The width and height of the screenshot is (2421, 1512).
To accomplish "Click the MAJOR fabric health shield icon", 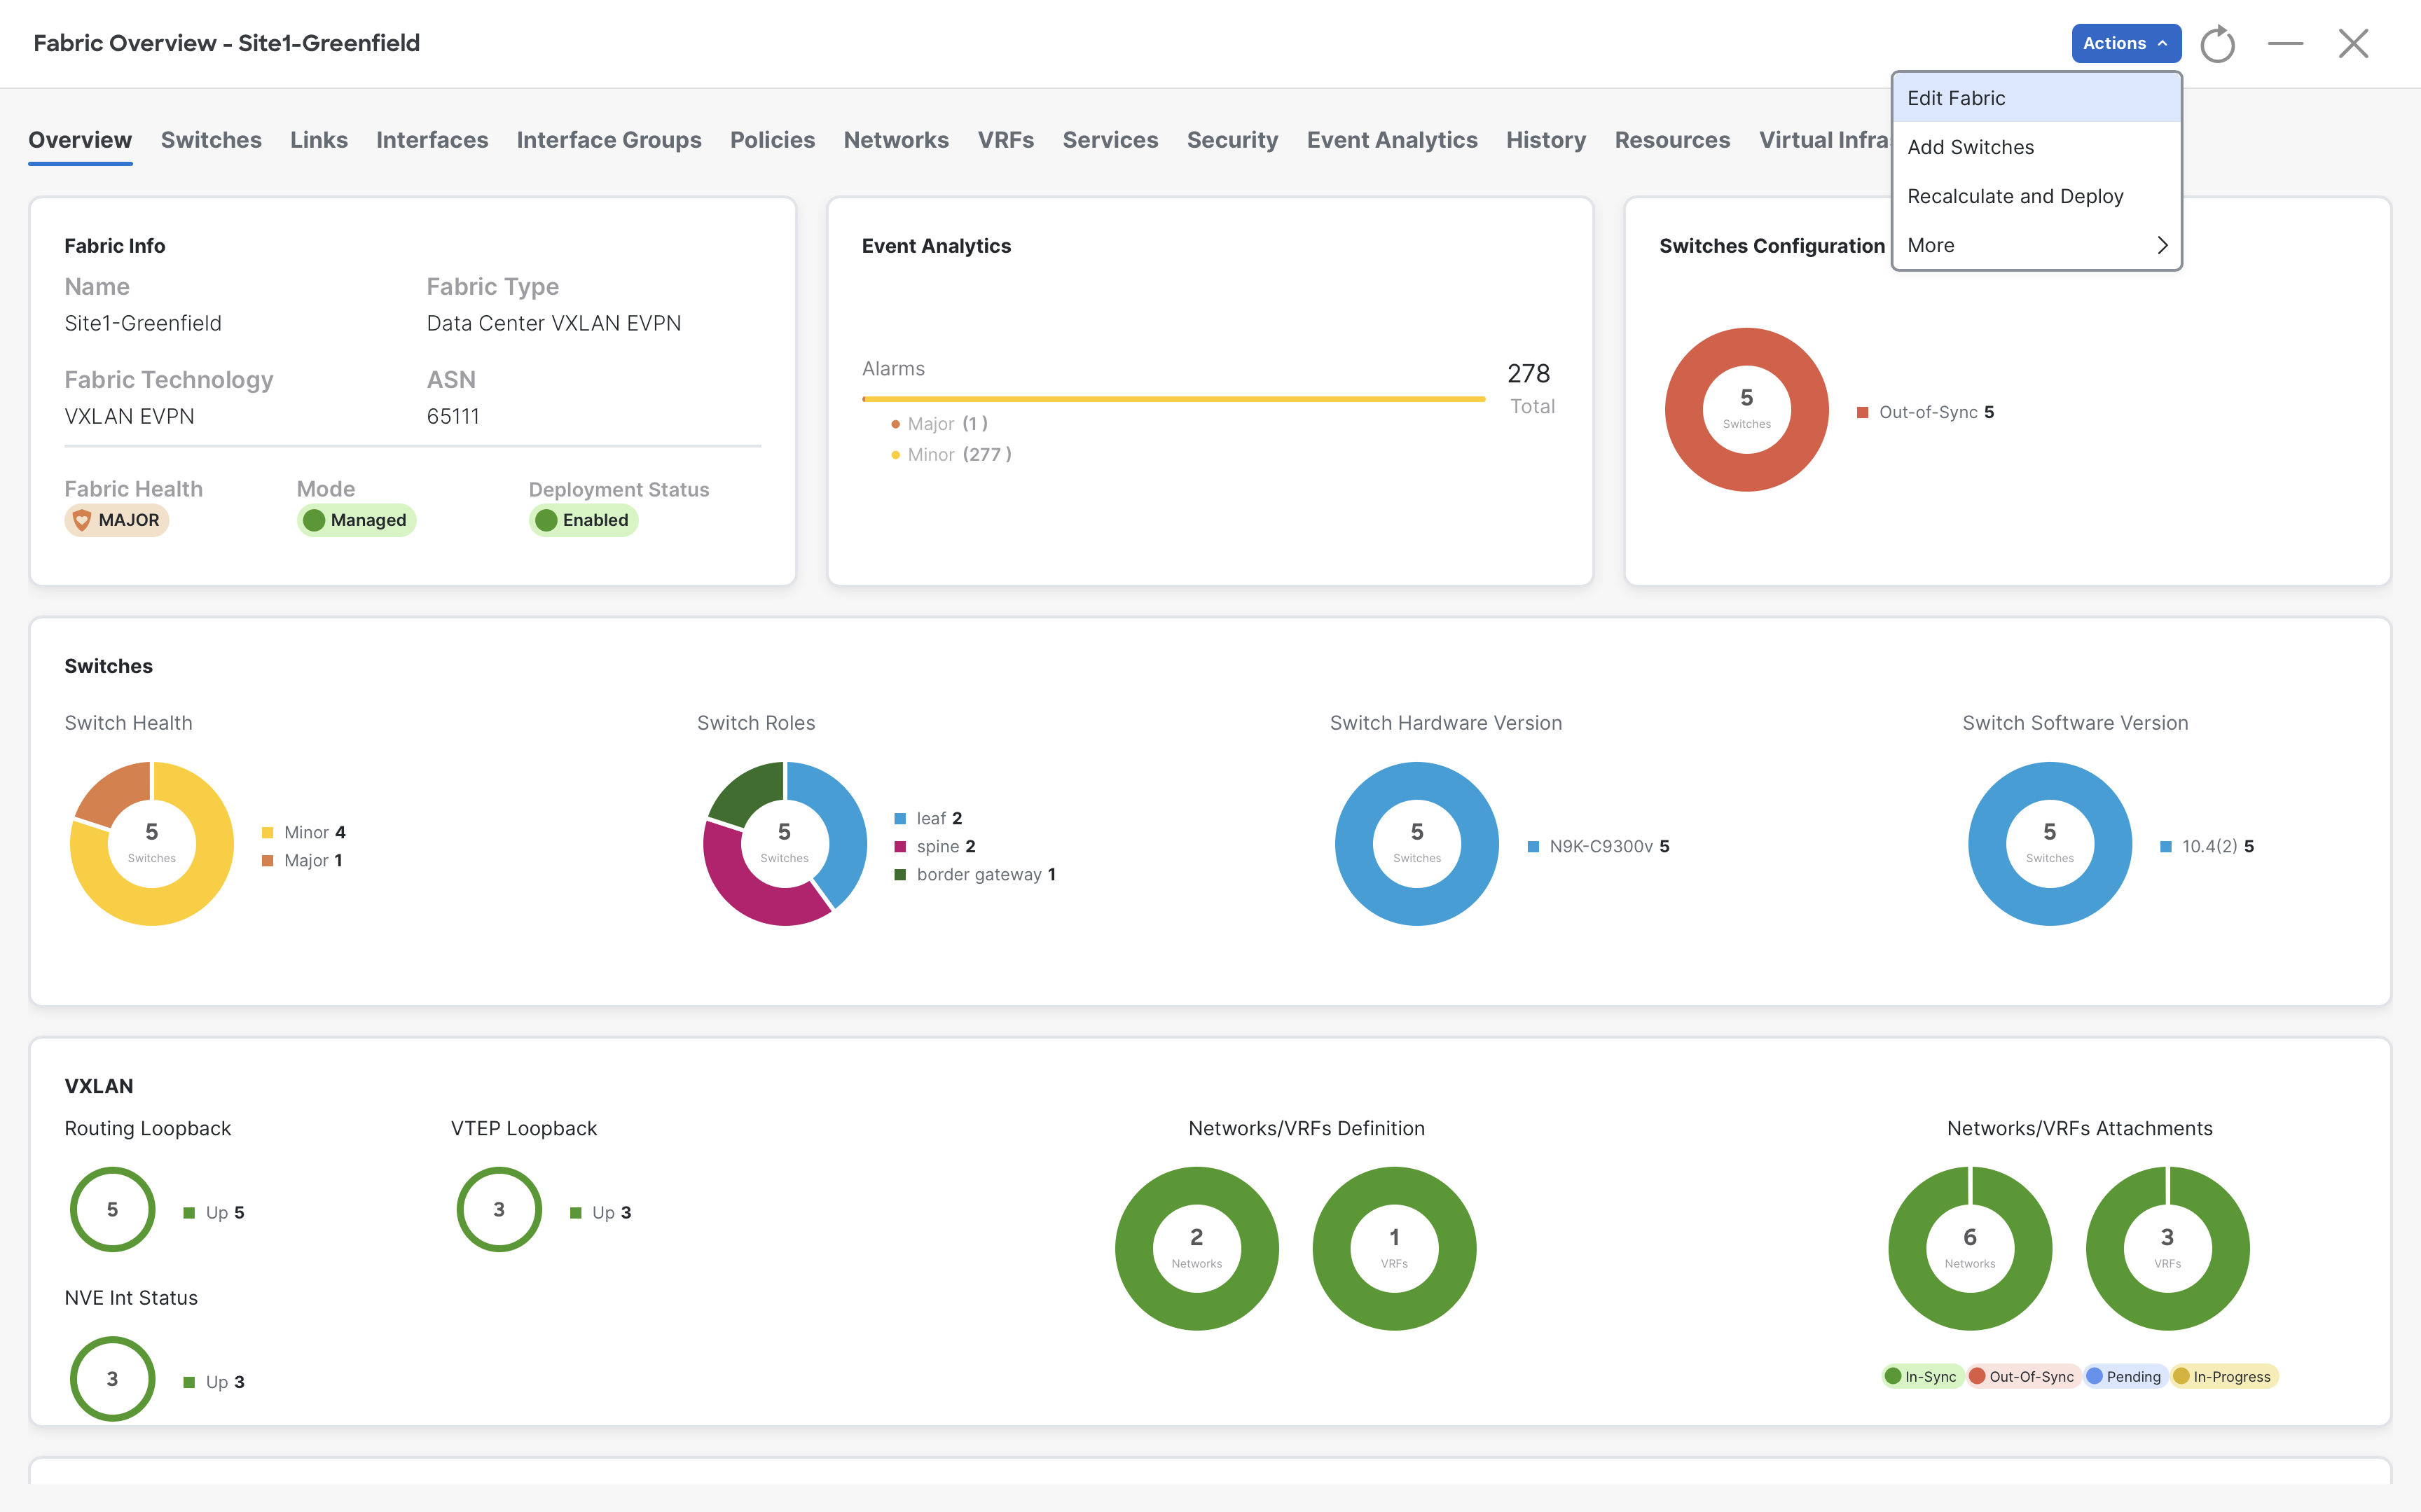I will 82,520.
